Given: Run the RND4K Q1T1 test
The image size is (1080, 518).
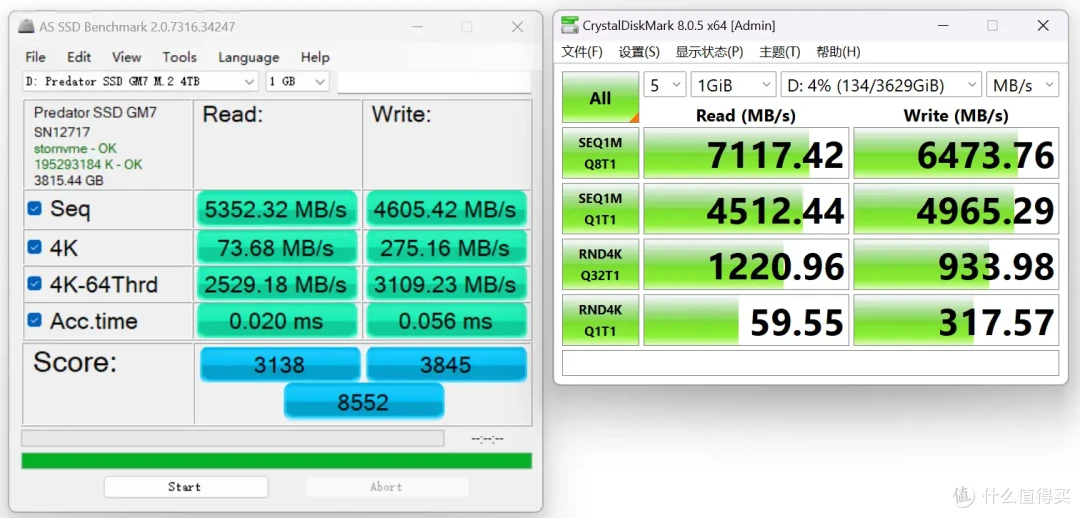Looking at the screenshot, I should (601, 320).
